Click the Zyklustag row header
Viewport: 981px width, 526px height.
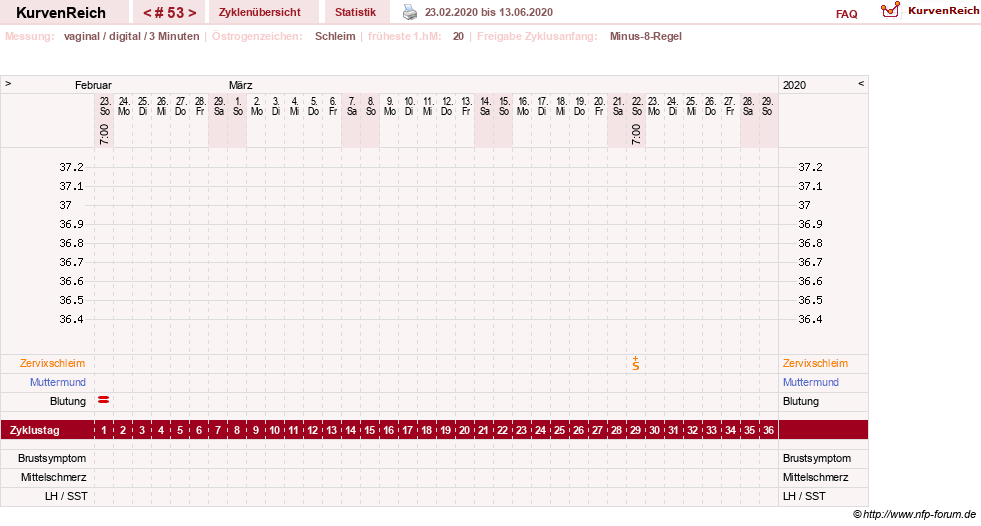pyautogui.click(x=35, y=430)
